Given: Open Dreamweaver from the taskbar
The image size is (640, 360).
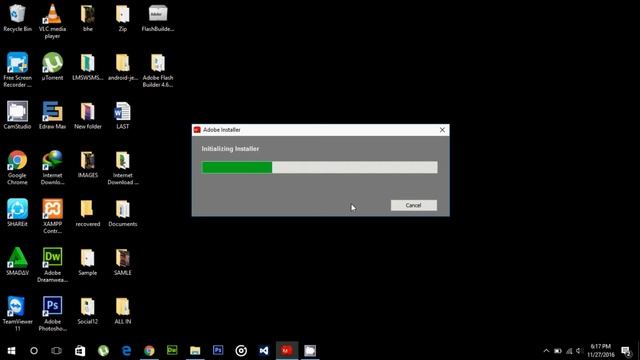Looking at the screenshot, I should (x=172, y=351).
